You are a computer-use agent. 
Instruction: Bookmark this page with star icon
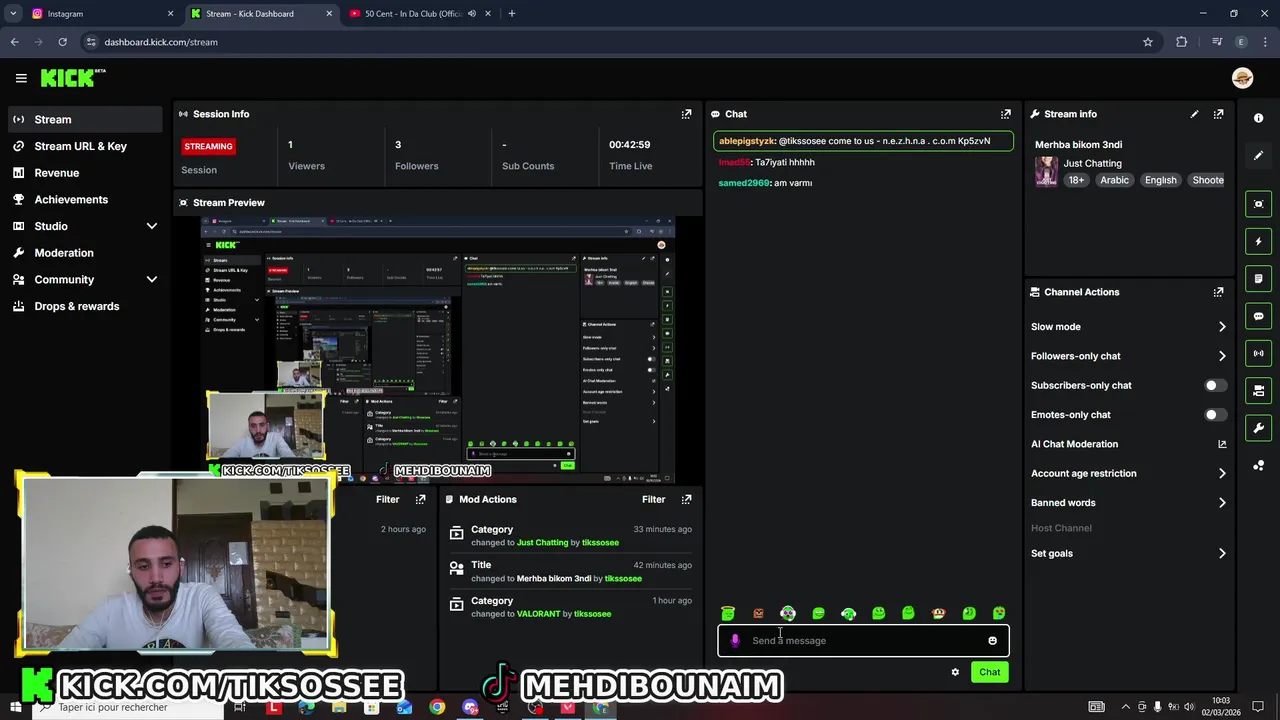pyautogui.click(x=1148, y=42)
